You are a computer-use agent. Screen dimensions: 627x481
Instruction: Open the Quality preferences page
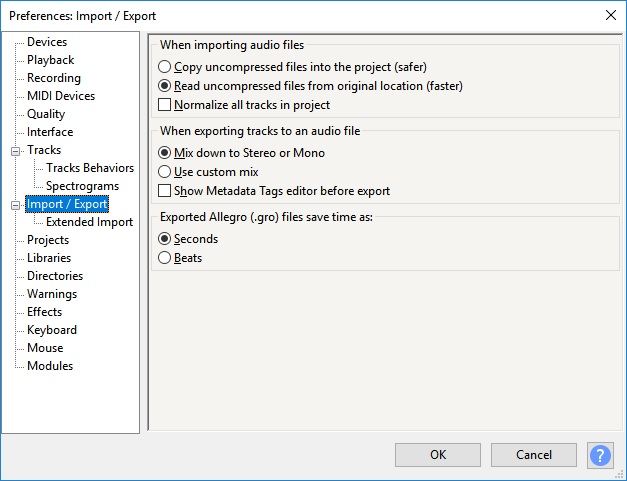click(x=46, y=114)
